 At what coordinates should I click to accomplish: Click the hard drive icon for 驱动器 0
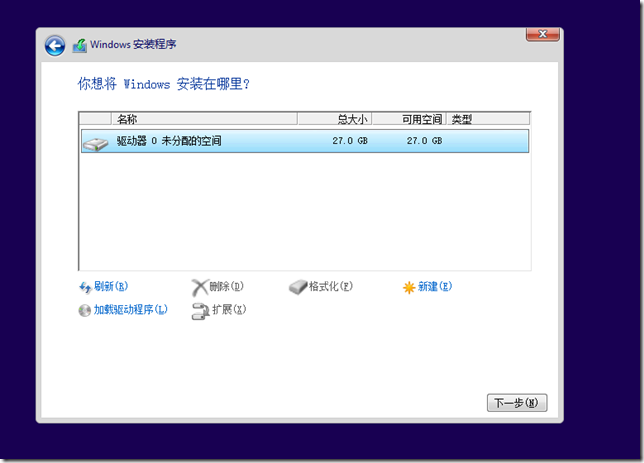pos(95,143)
